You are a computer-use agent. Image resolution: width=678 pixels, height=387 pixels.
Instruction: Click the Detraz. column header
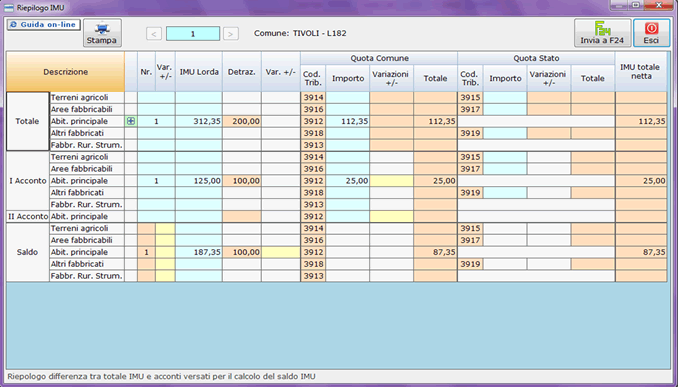point(242,72)
